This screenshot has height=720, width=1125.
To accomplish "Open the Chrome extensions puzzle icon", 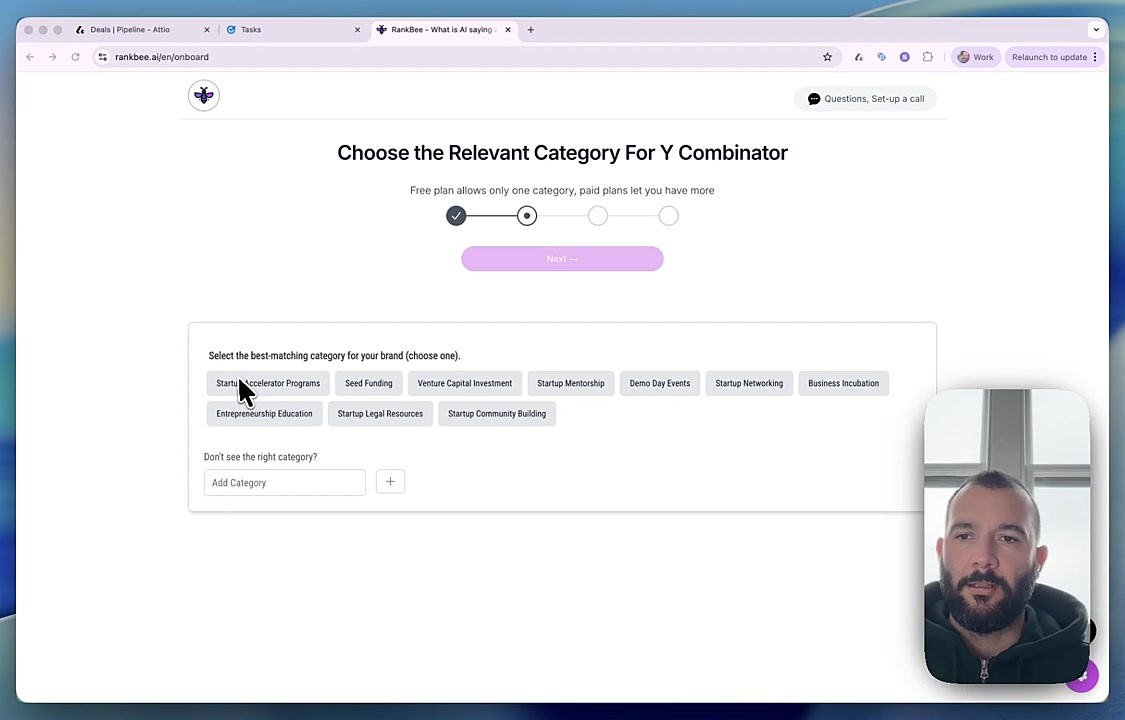I will click(928, 57).
